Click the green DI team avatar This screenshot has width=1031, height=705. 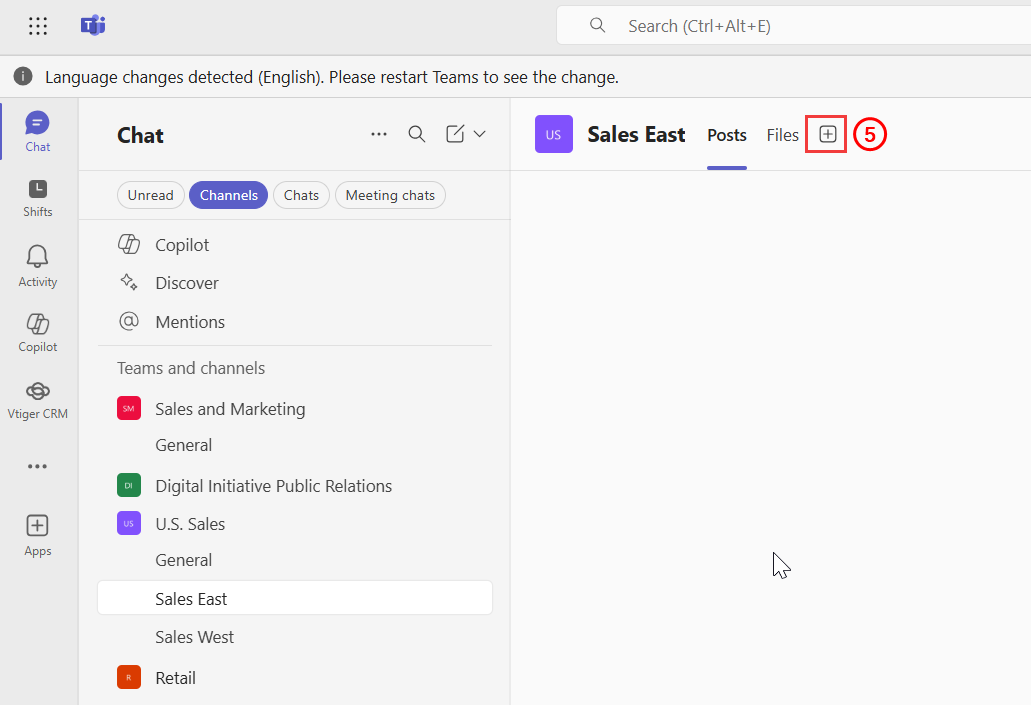point(129,485)
